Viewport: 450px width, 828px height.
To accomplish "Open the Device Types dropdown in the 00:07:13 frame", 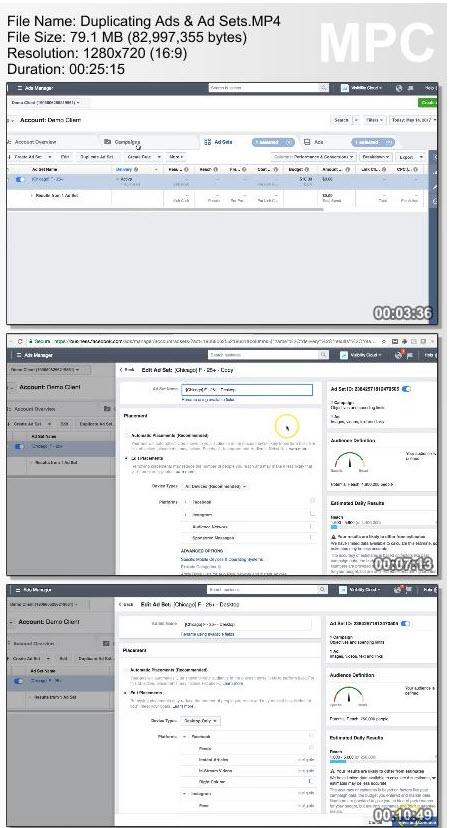I will pos(215,486).
